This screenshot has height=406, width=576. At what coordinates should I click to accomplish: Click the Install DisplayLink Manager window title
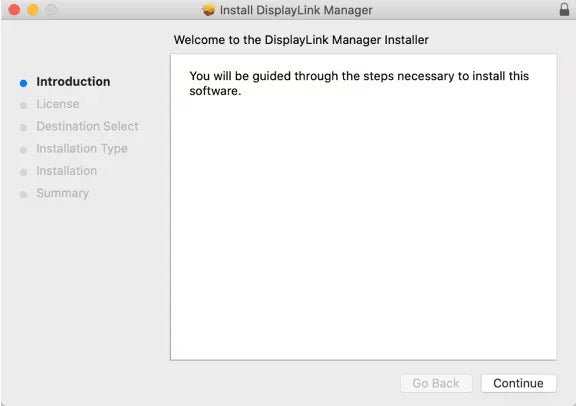pos(296,10)
